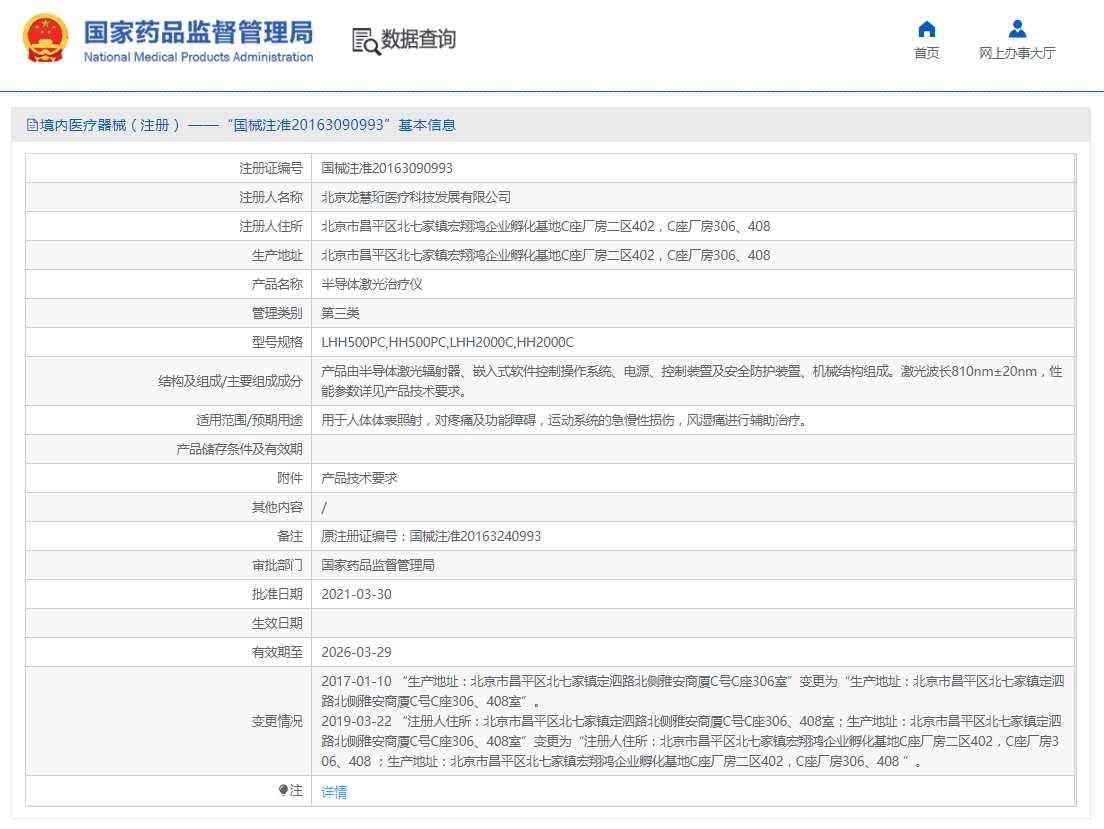Go to 首页 via its text label
1104x829 pixels.
click(x=927, y=54)
